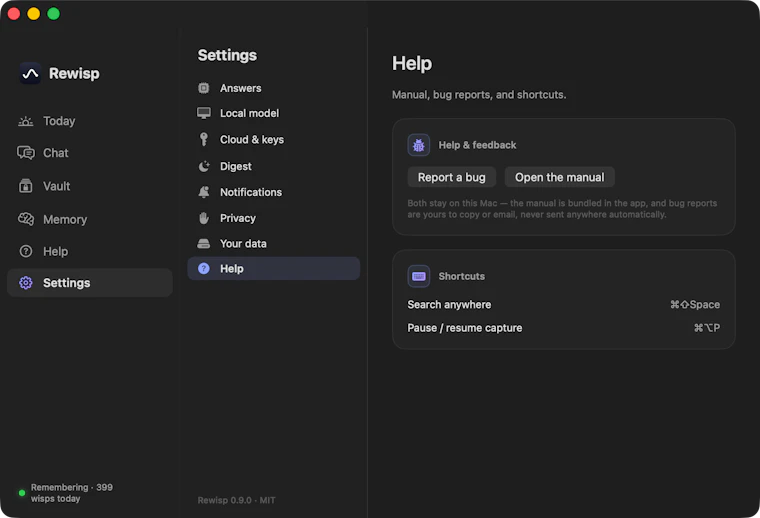Viewport: 760px width, 518px height.
Task: Click the Search anywhere shortcut row
Action: point(563,304)
